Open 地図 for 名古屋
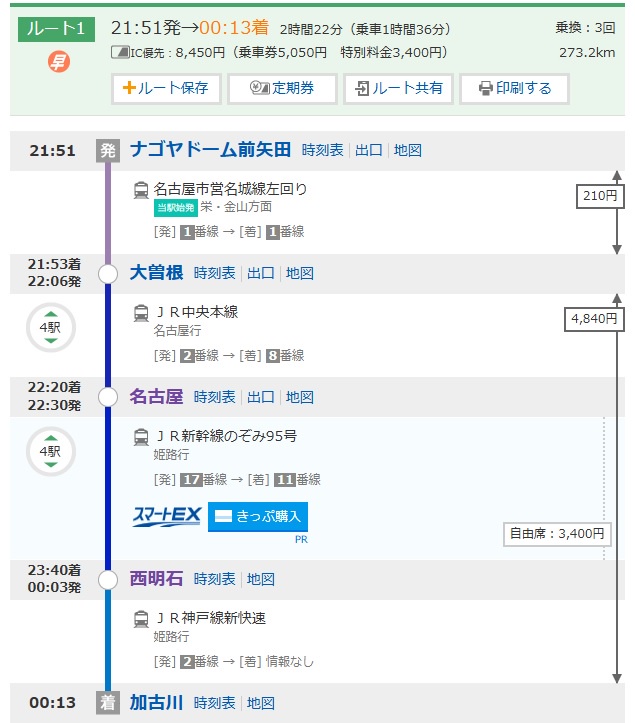635x723 pixels. click(300, 397)
